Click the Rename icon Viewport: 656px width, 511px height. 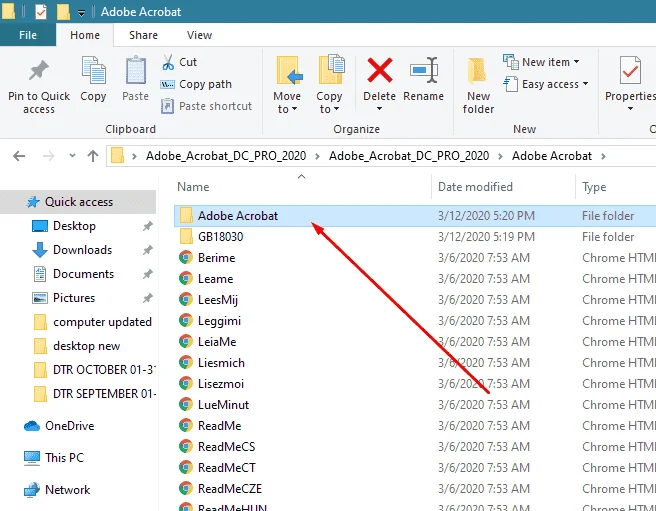click(424, 70)
